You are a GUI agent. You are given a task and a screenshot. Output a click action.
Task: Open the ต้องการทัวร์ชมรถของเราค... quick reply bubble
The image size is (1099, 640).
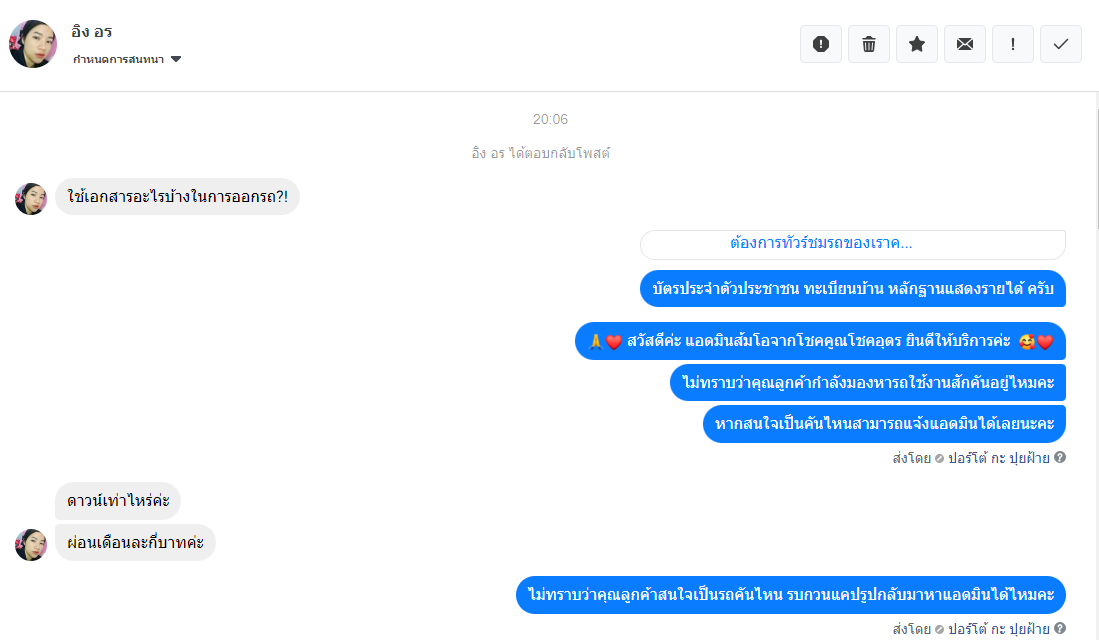(853, 244)
